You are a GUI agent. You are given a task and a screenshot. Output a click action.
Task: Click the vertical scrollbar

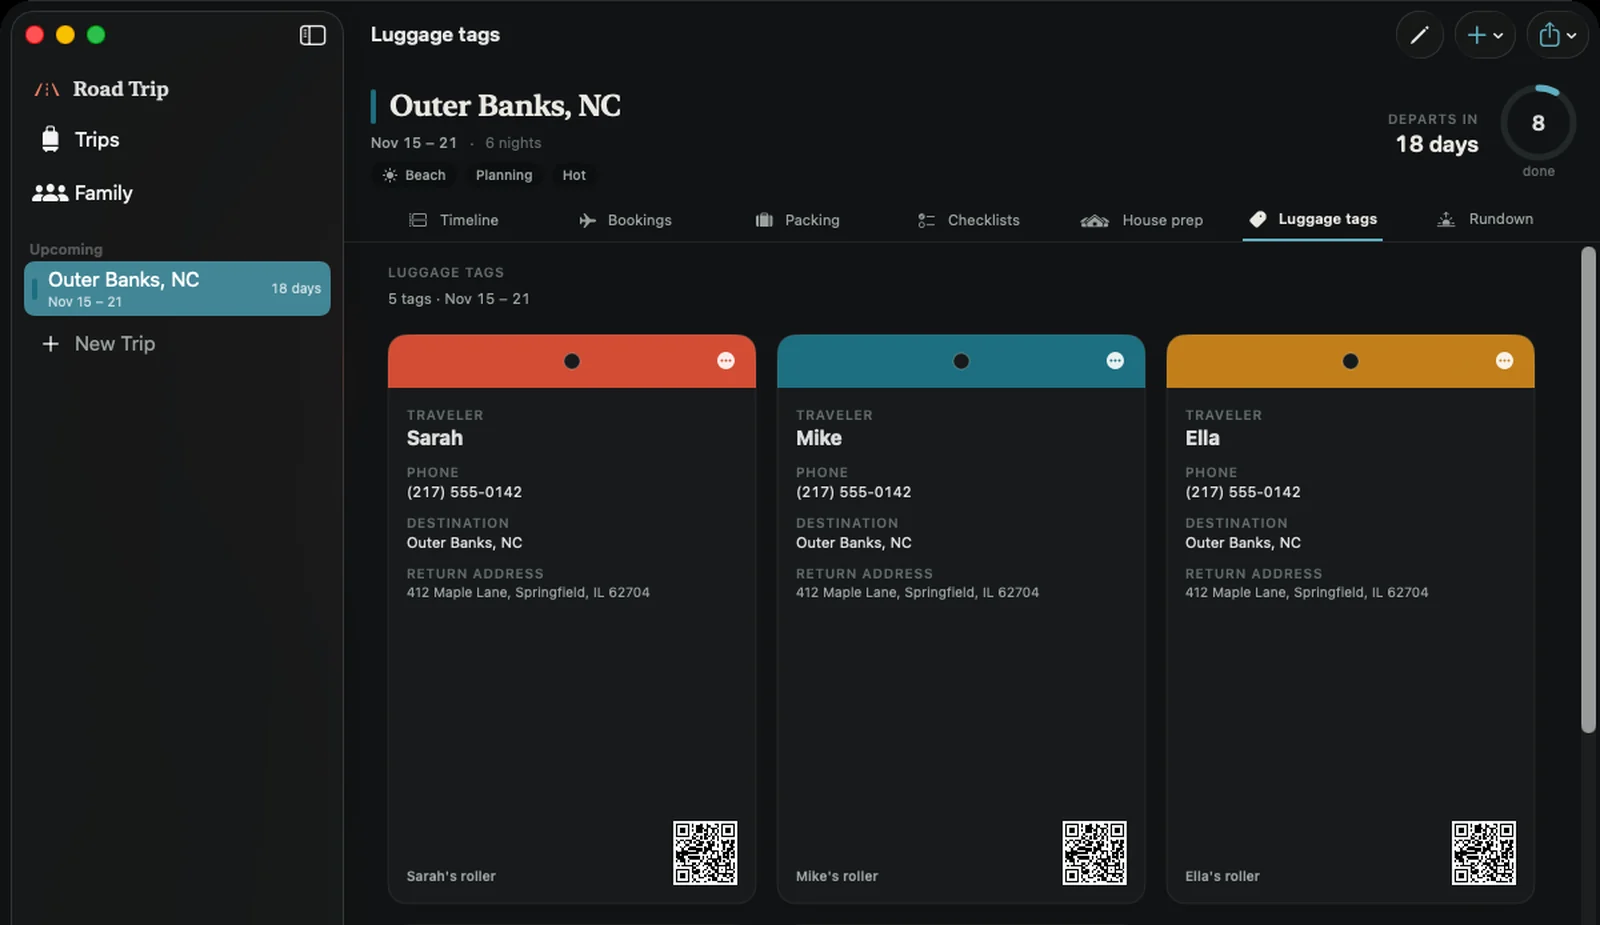1588,490
